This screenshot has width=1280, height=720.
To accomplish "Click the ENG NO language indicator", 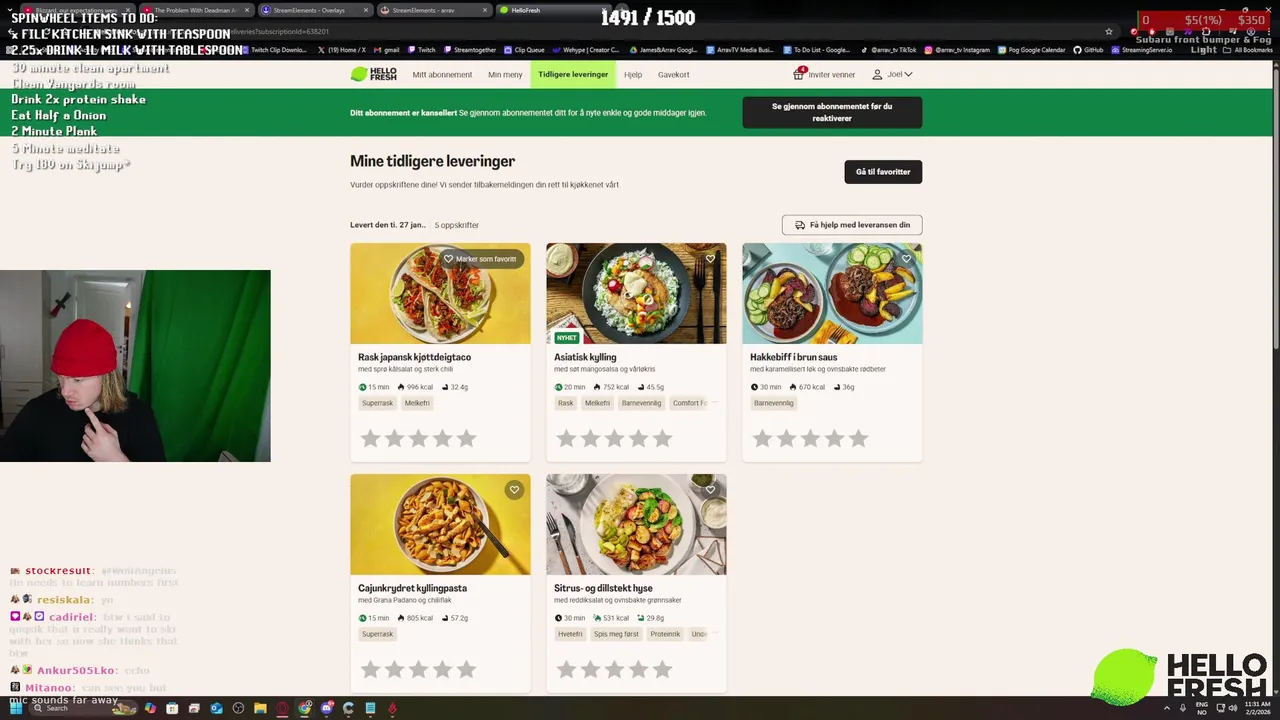I will point(1202,708).
